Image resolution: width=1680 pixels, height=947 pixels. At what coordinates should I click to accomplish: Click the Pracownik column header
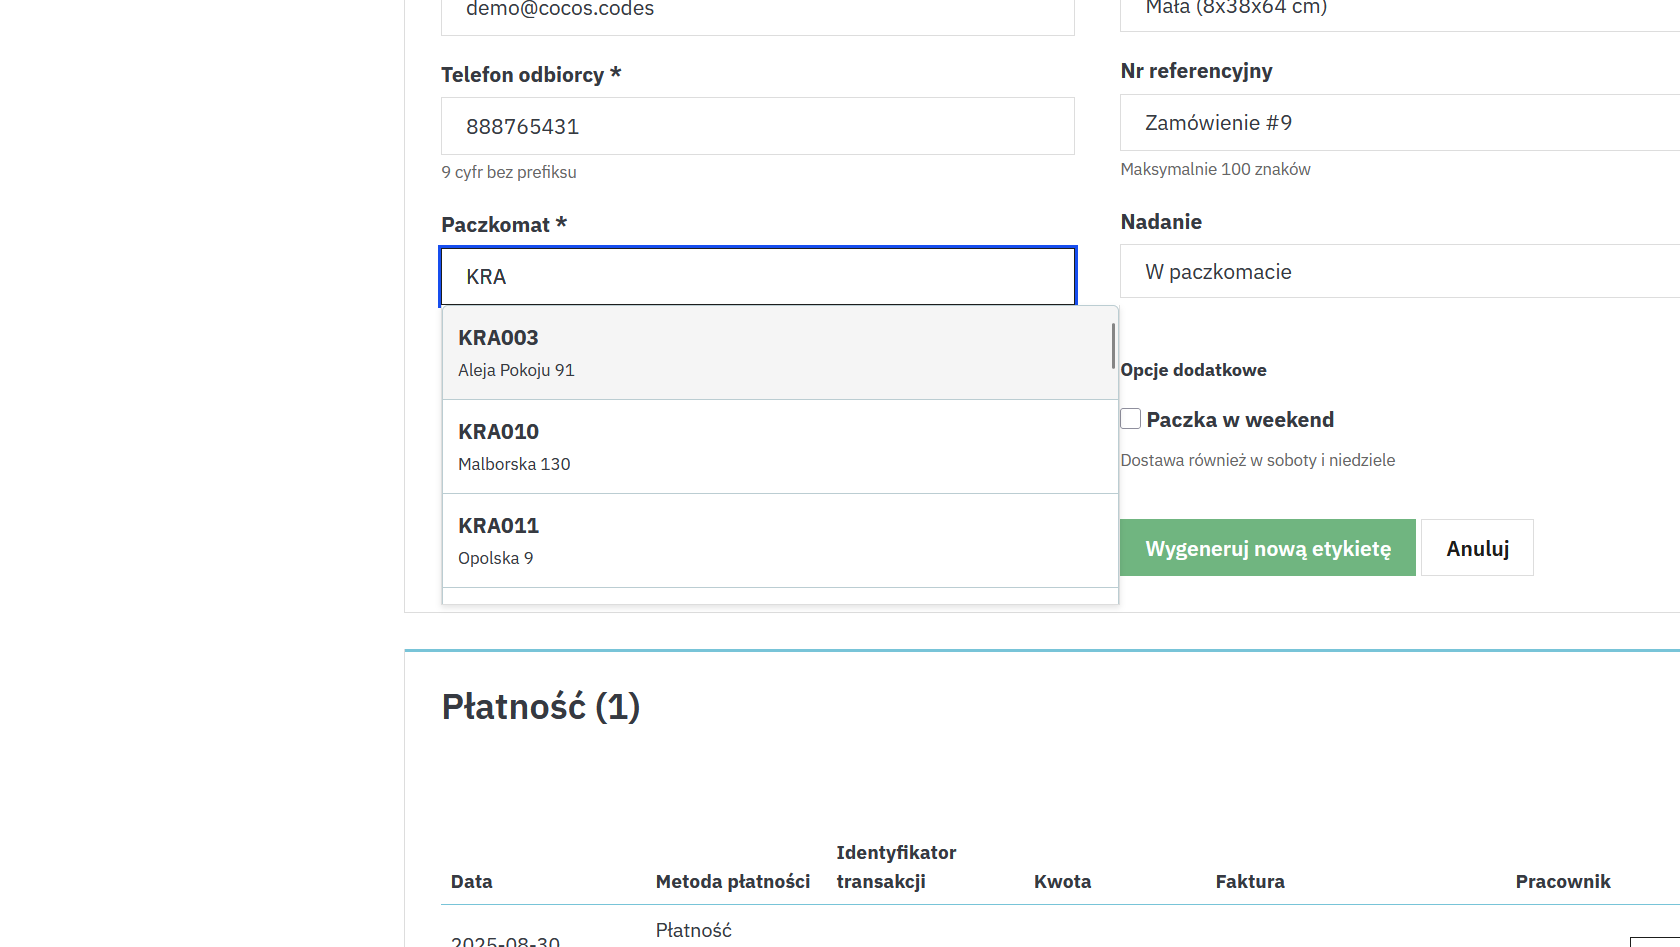coord(1562,882)
